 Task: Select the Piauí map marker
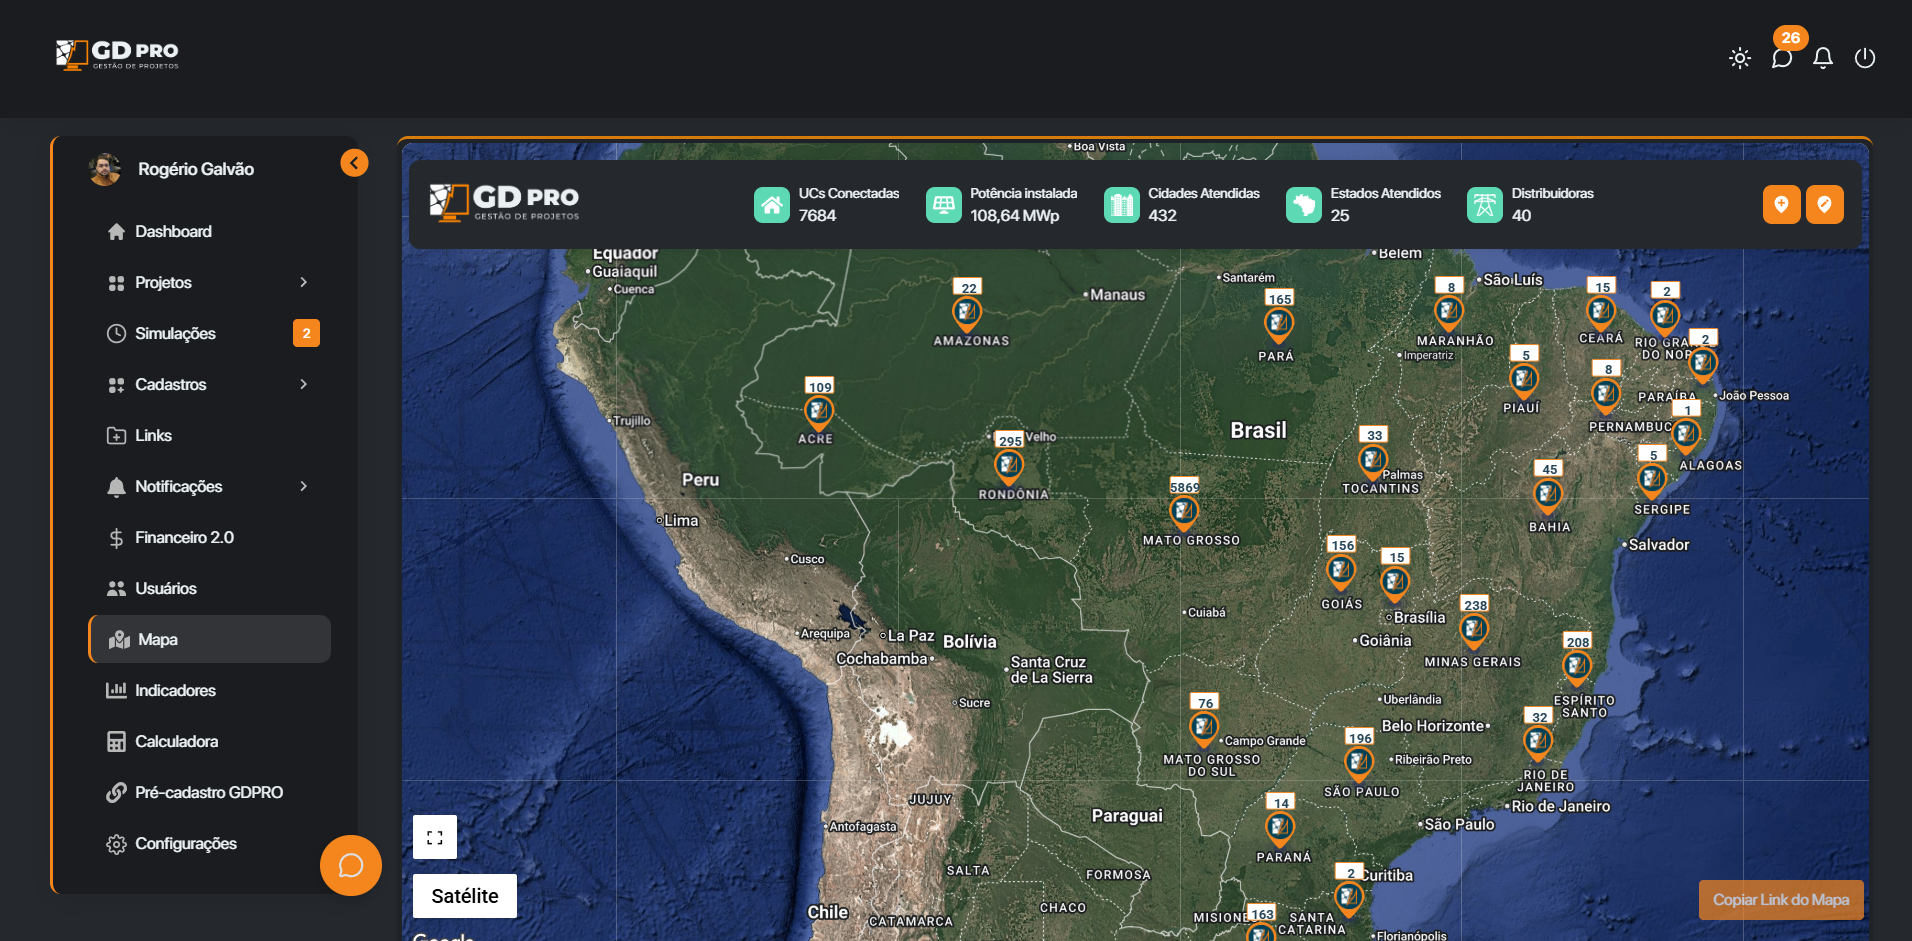1524,380
